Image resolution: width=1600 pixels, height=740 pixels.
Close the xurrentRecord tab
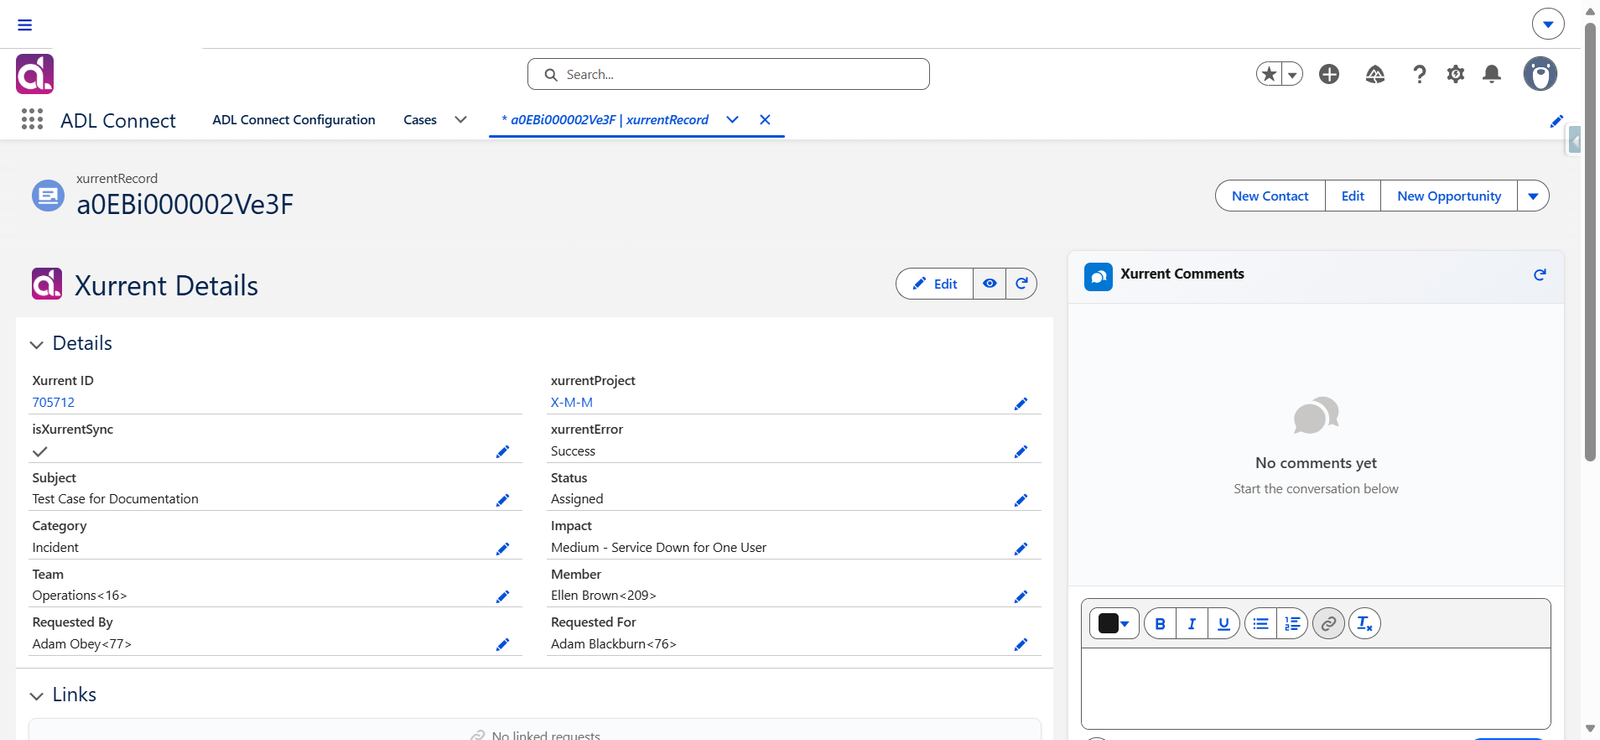[x=765, y=120]
